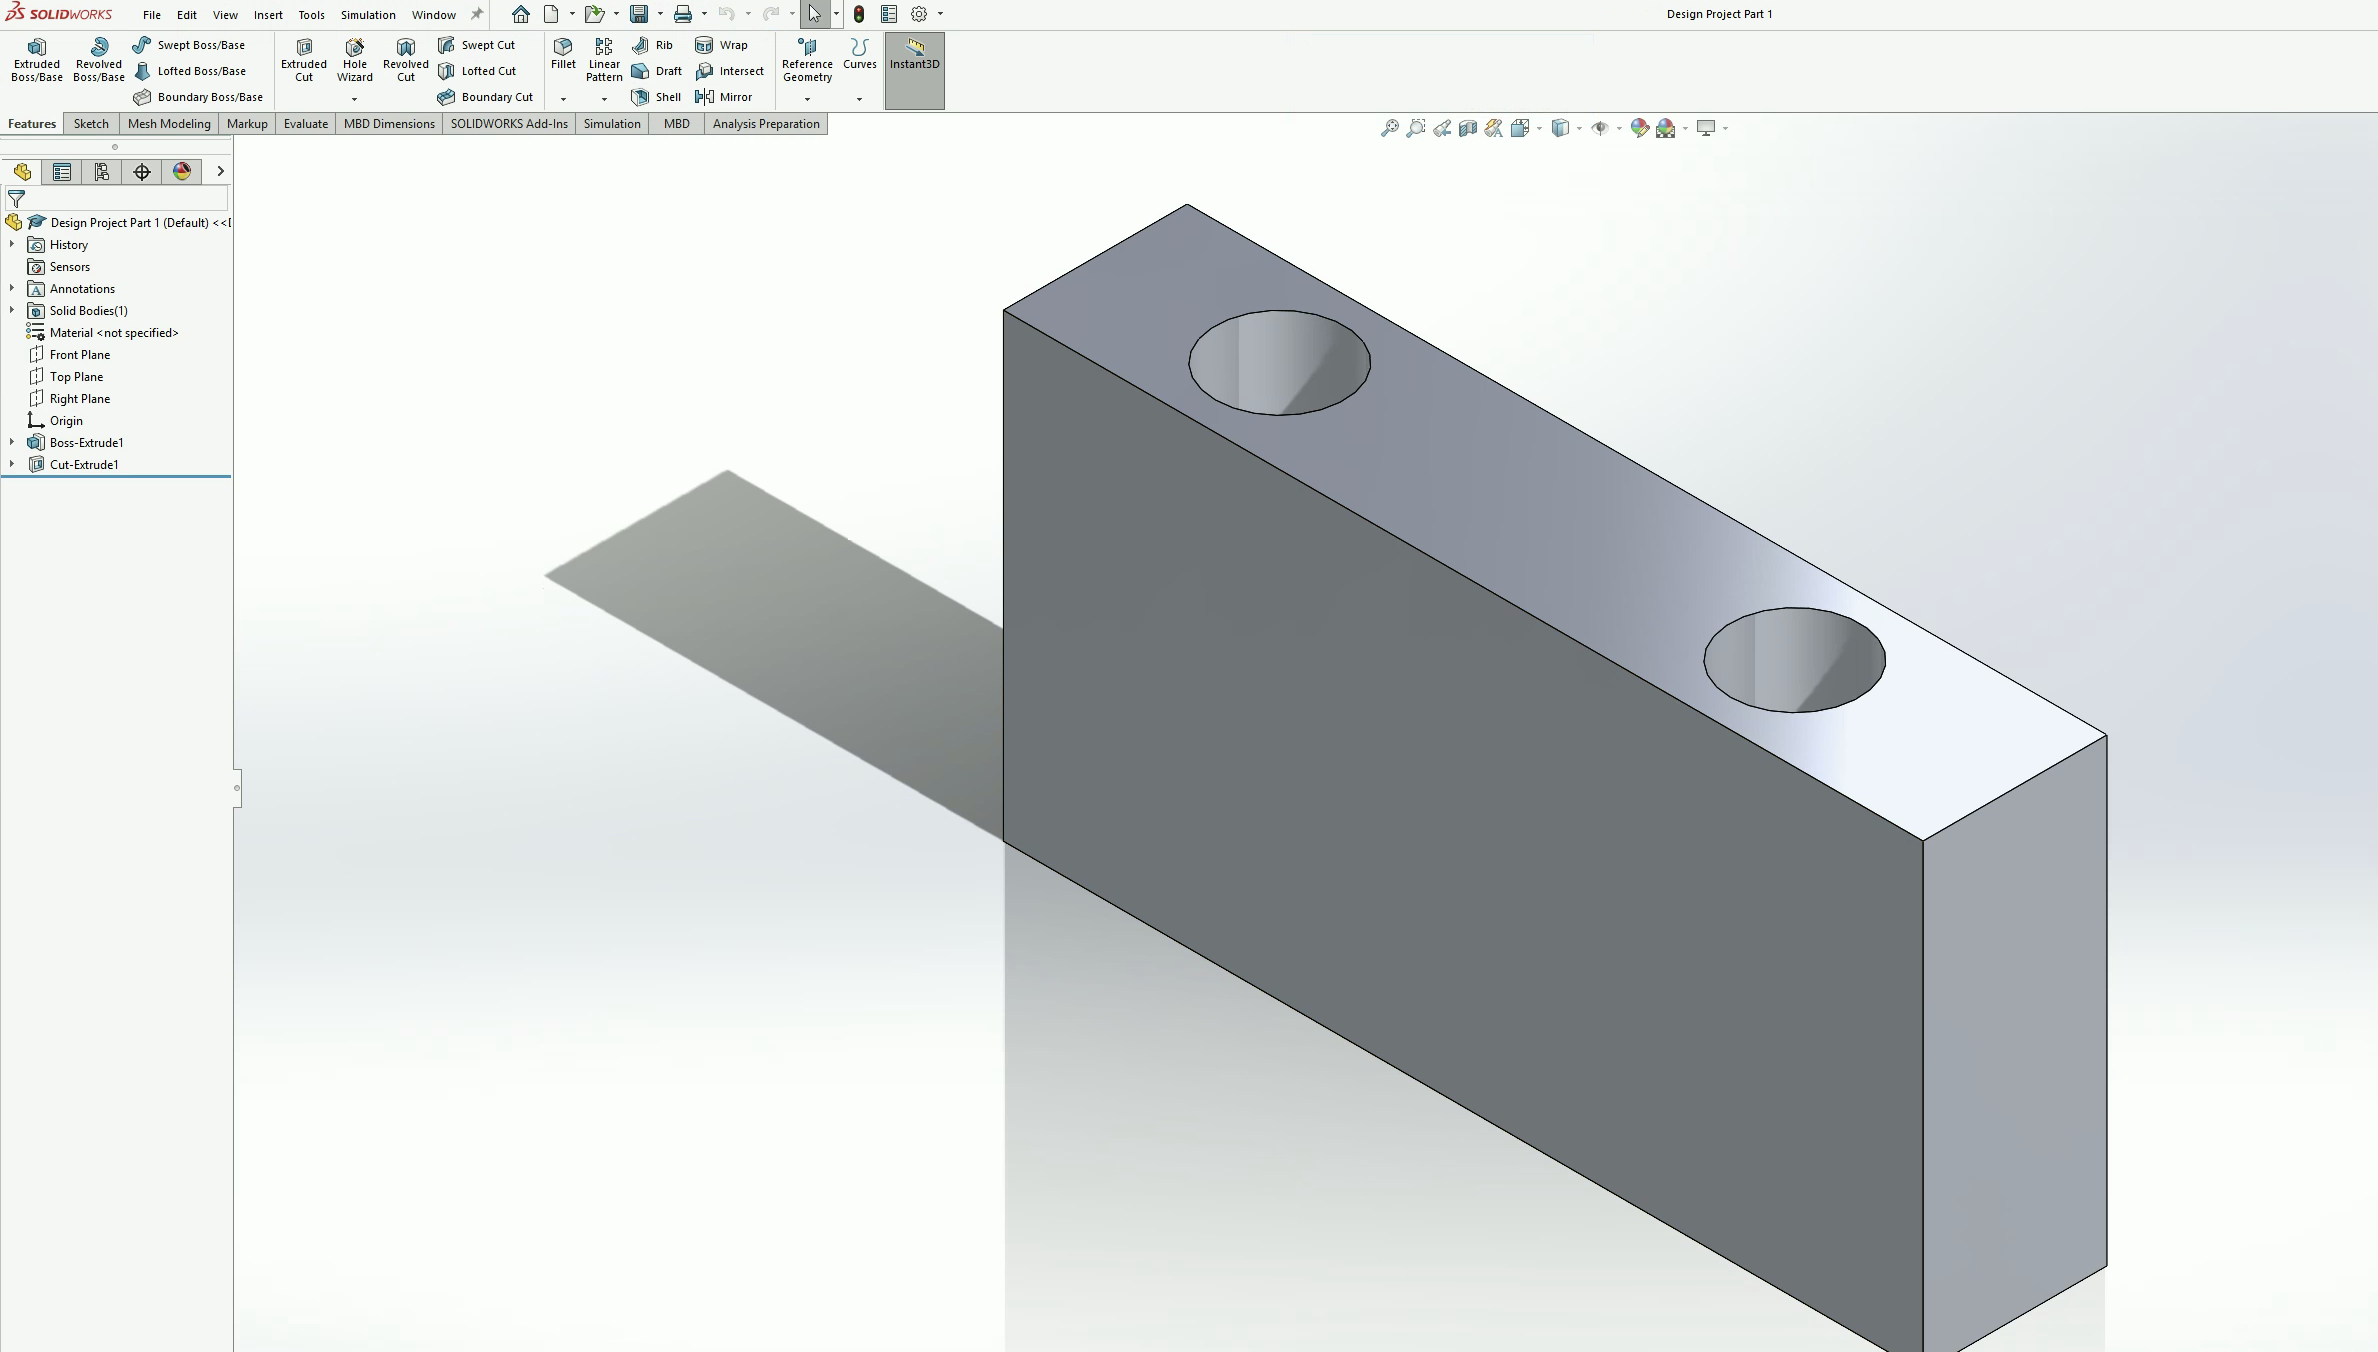Select the Extruded Cut tool
This screenshot has height=1352, width=2378.
tap(304, 60)
